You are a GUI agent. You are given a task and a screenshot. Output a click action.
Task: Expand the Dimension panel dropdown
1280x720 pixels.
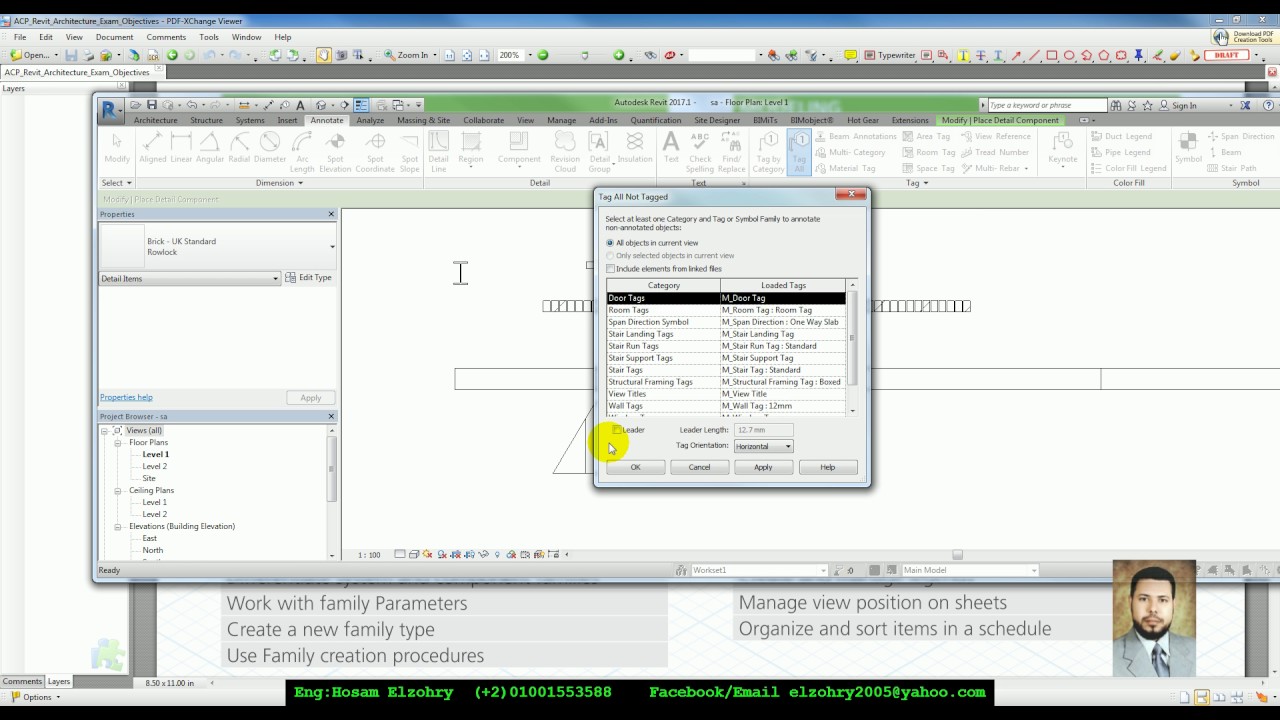click(x=279, y=183)
